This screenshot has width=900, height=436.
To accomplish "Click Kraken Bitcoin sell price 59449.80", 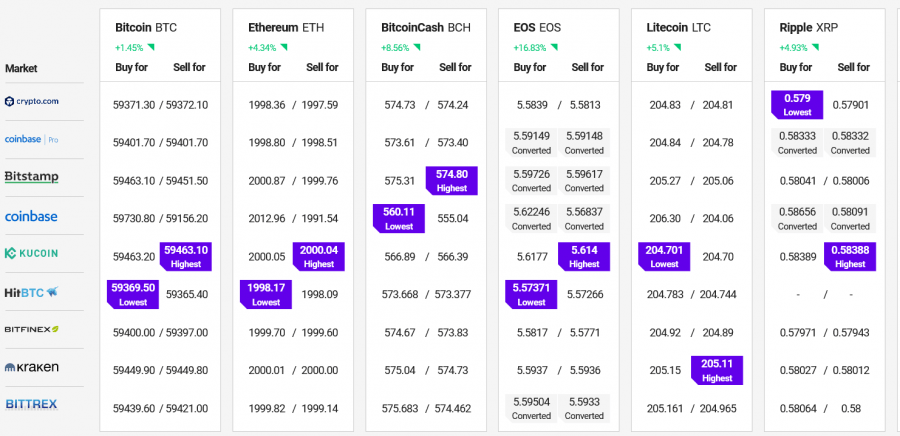I will (187, 371).
